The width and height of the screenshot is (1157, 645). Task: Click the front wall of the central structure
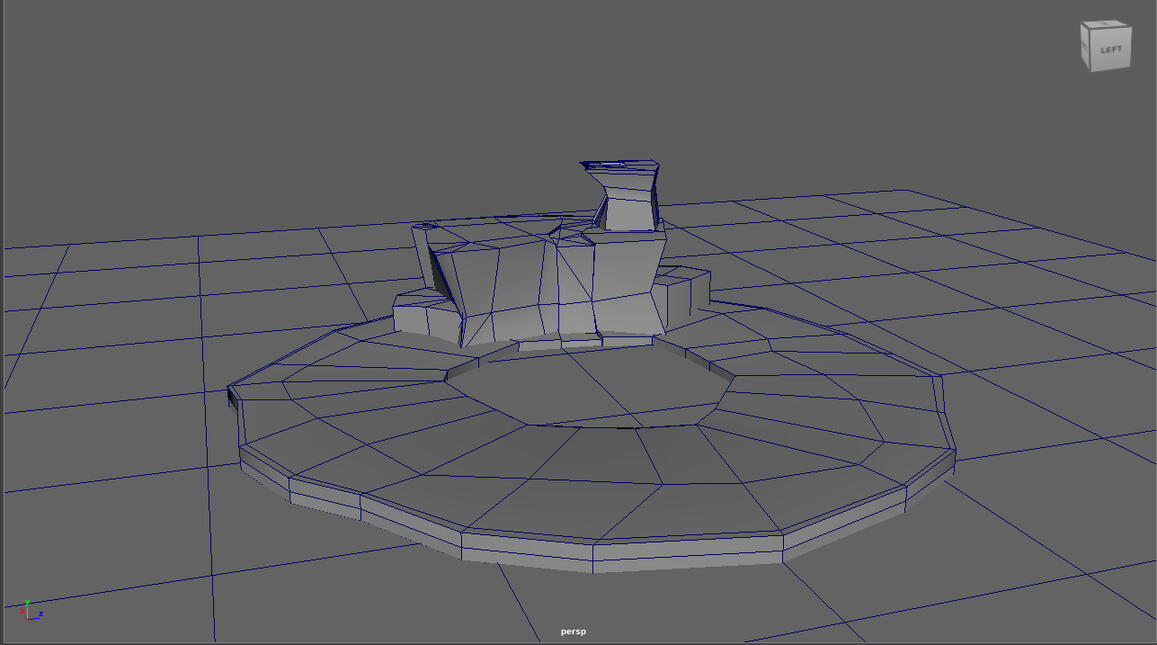click(520, 290)
